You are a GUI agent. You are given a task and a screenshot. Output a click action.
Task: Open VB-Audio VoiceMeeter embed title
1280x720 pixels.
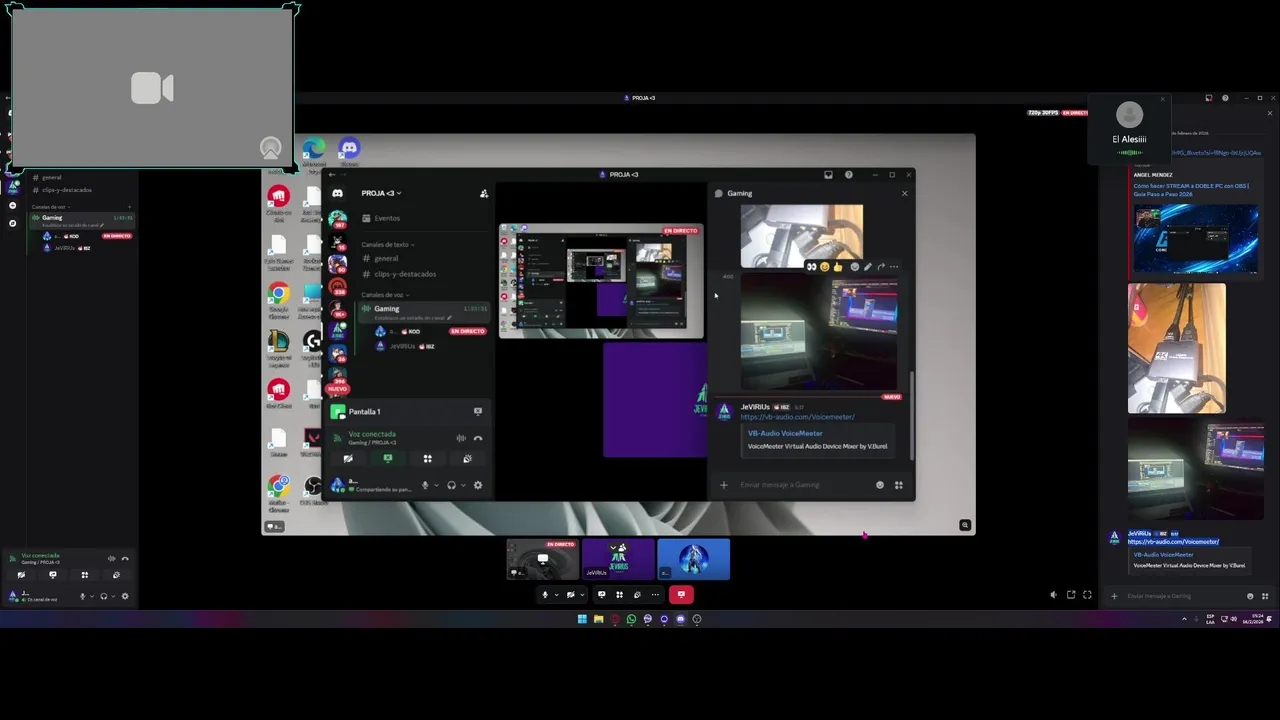1163,554
